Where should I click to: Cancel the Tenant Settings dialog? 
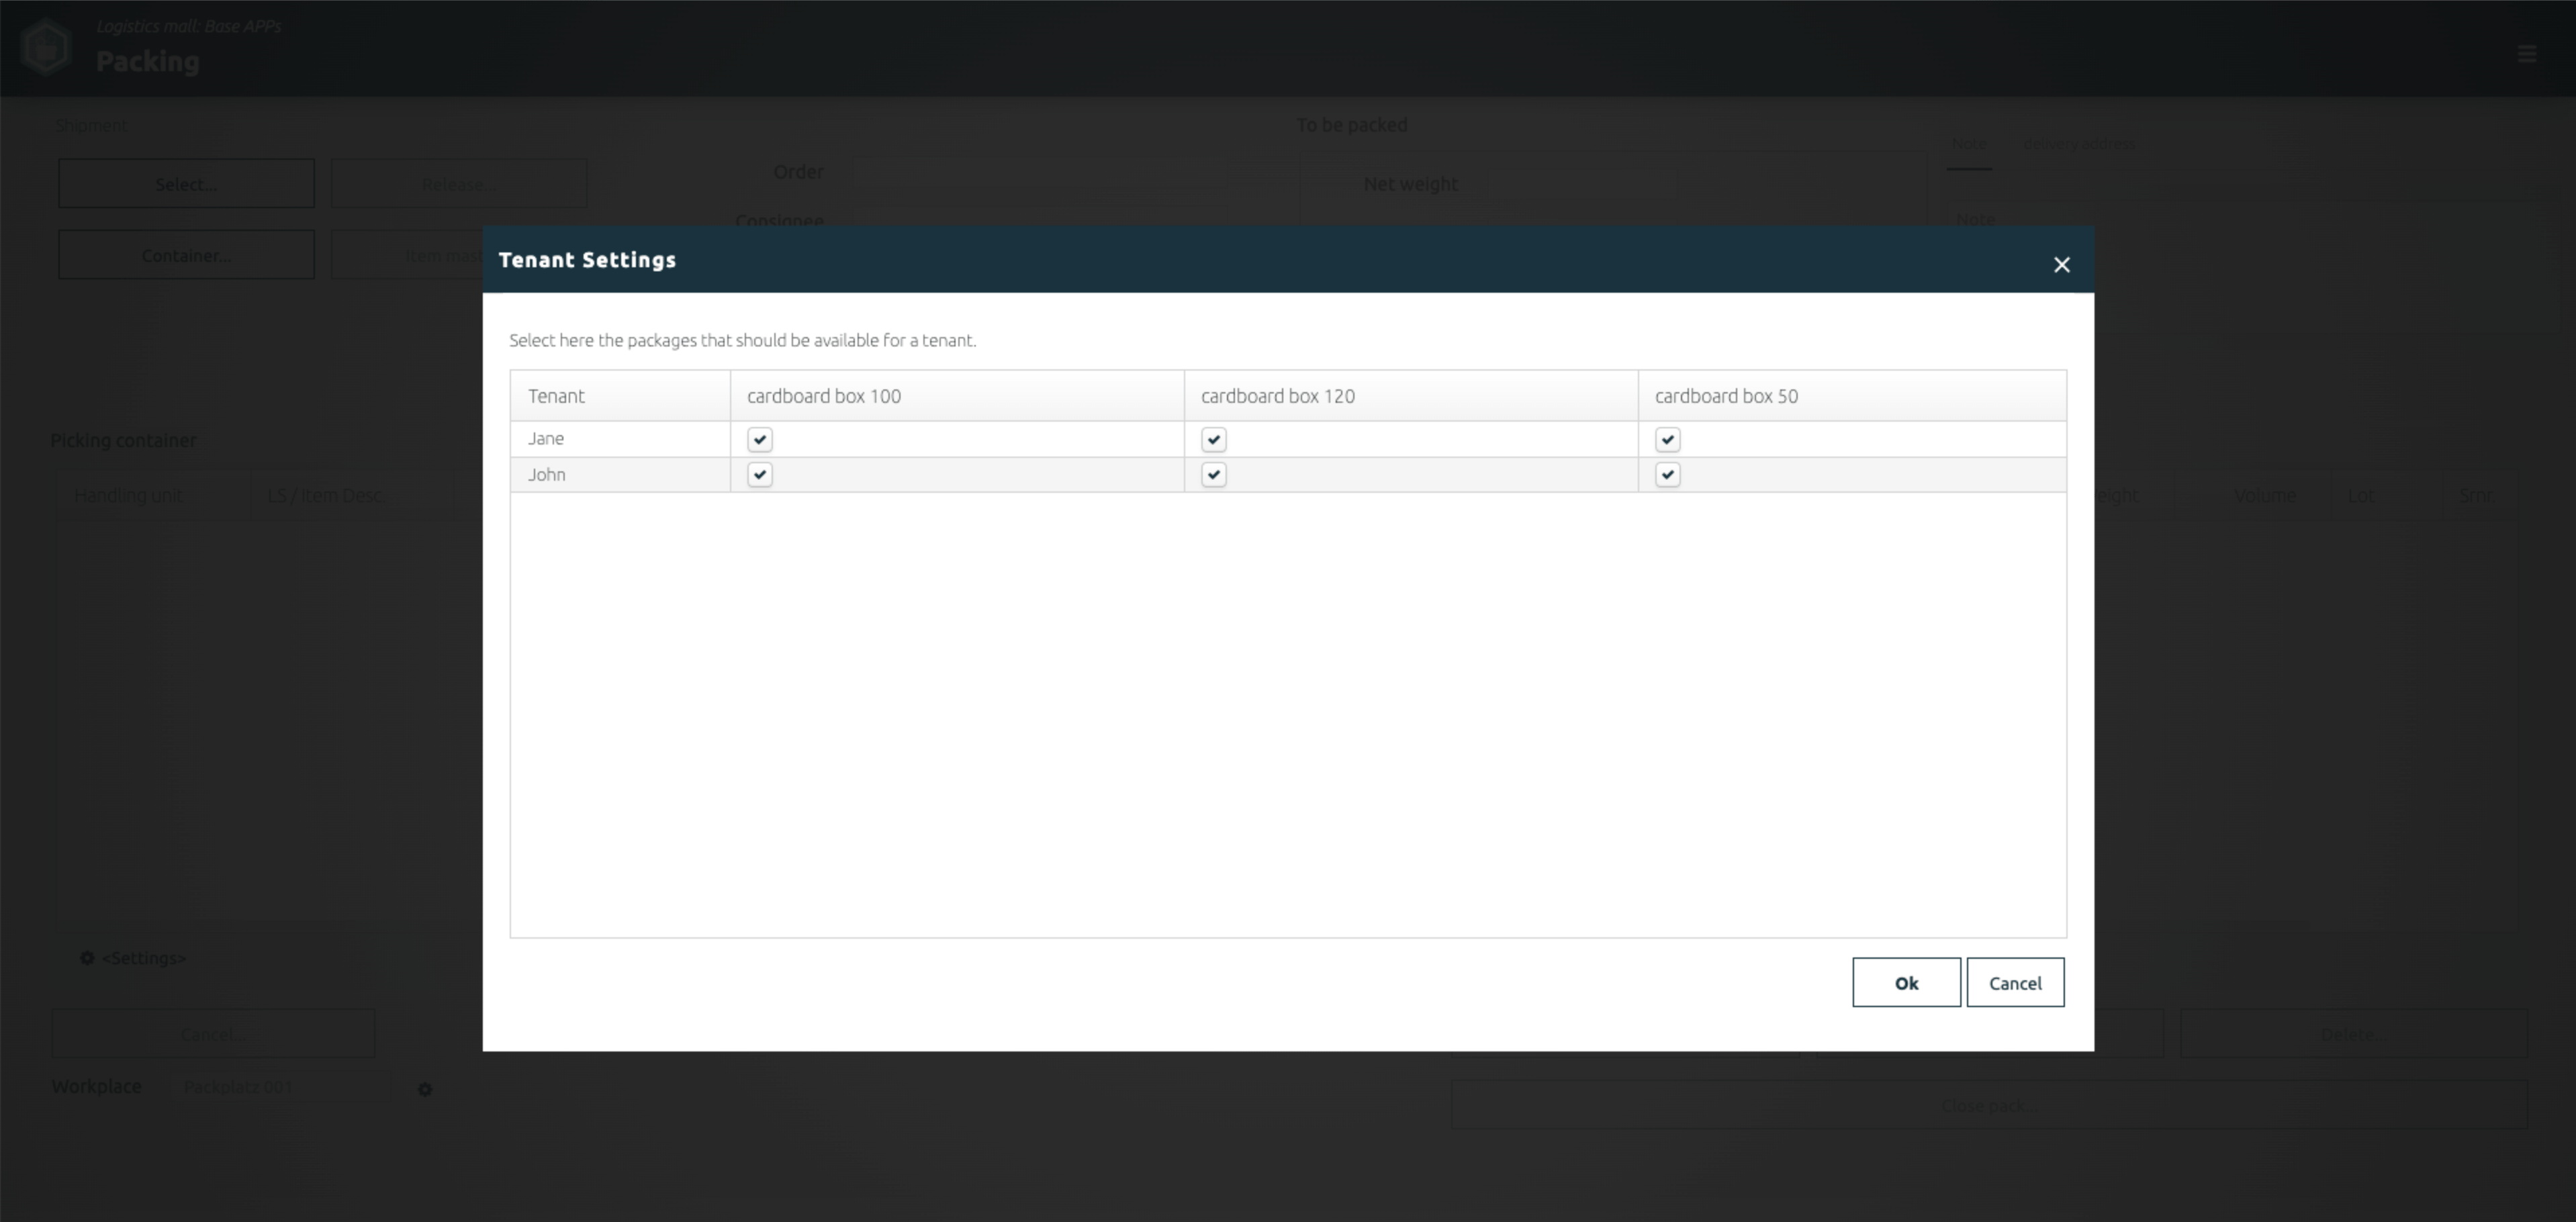point(2015,982)
